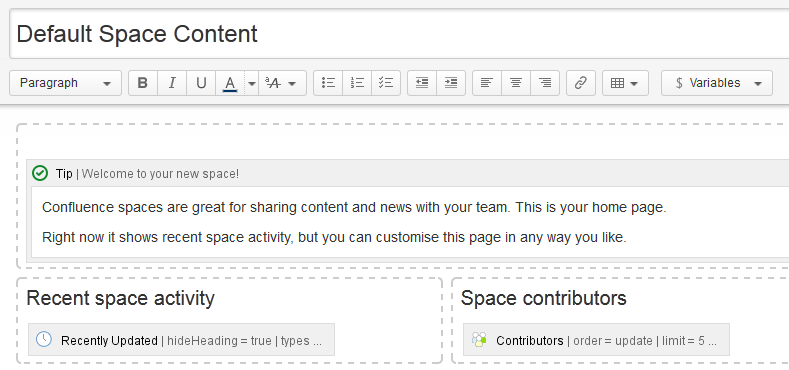The image size is (789, 370).
Task: Edit the Default Space Content title field
Action: pos(399,34)
